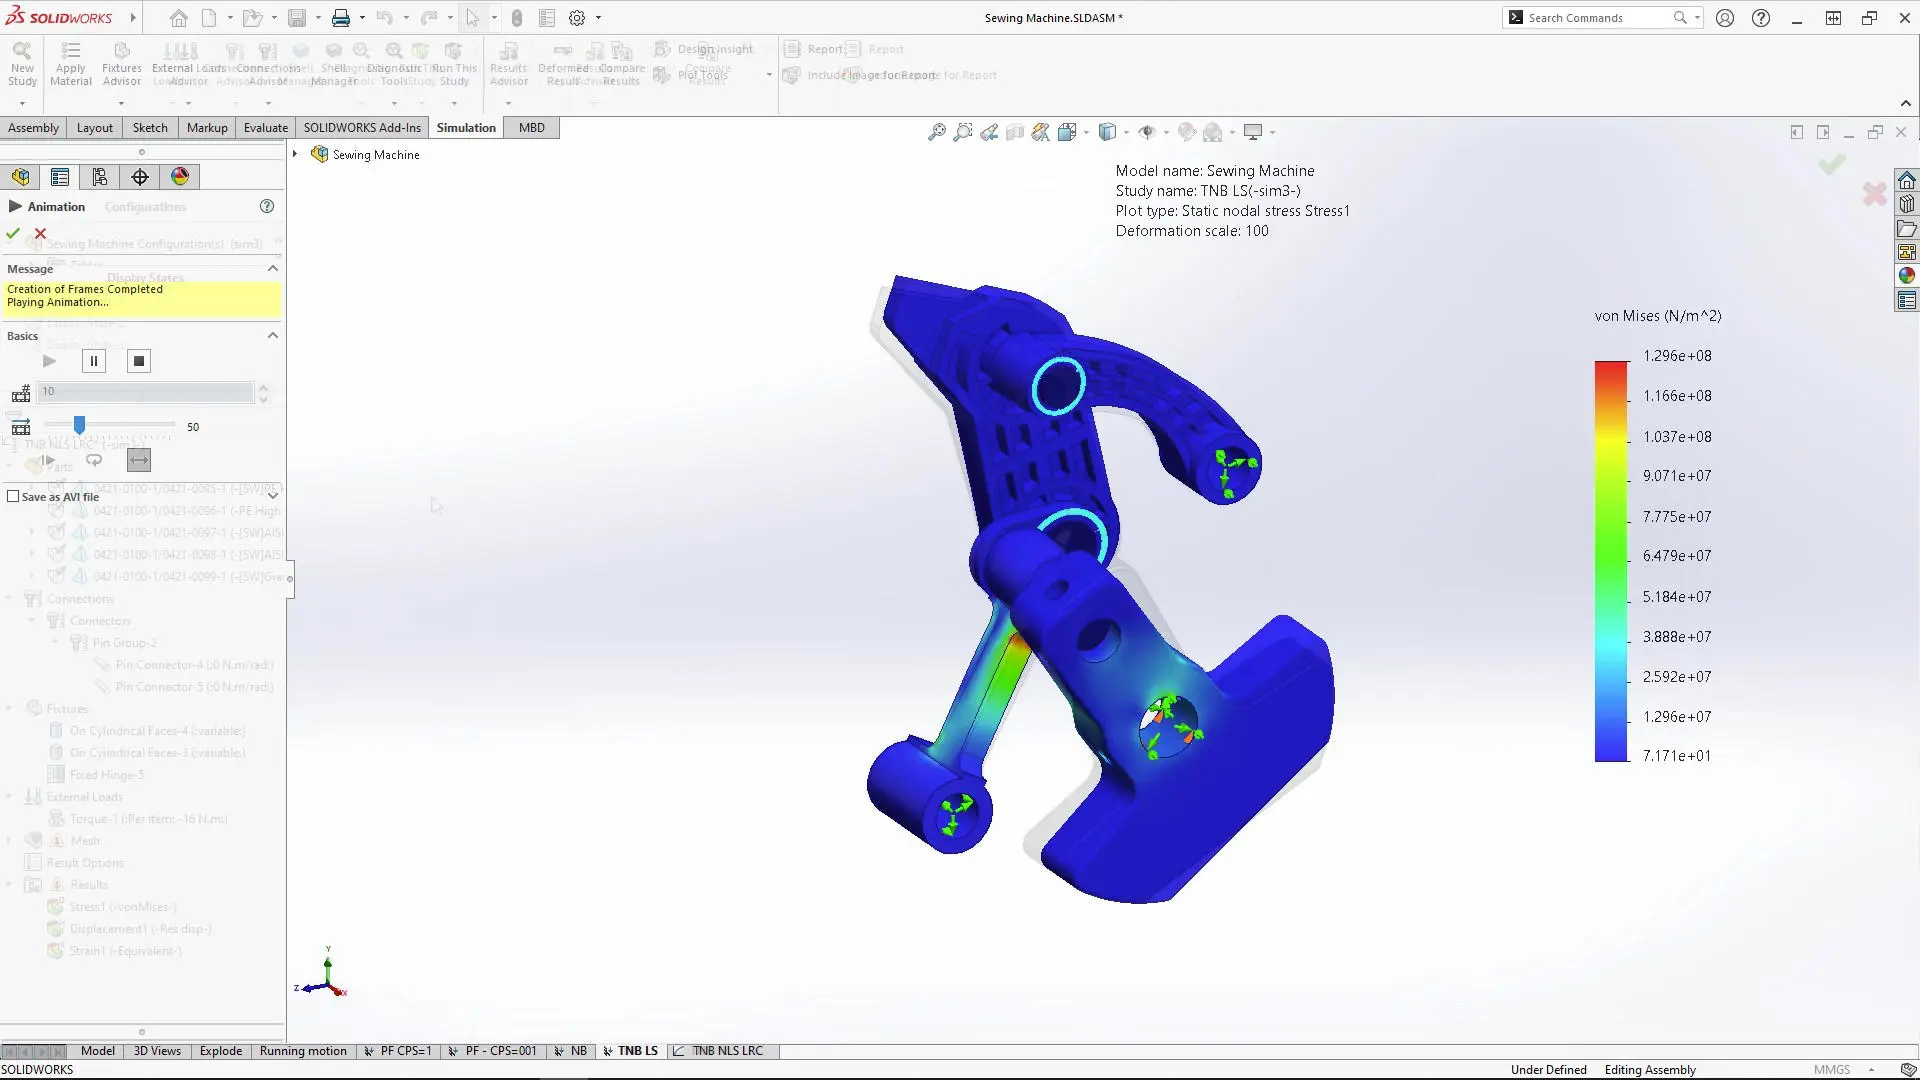
Task: Stop the animation playback
Action: tap(139, 361)
